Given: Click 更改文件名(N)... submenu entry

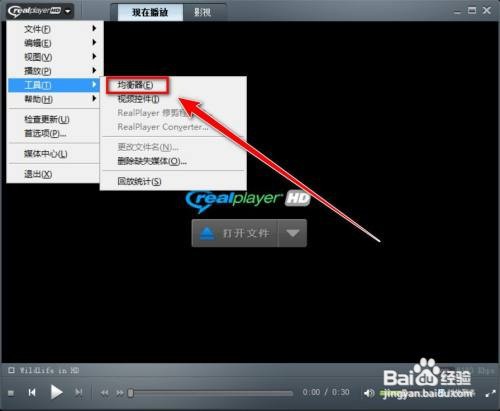Looking at the screenshot, I should point(173,147).
